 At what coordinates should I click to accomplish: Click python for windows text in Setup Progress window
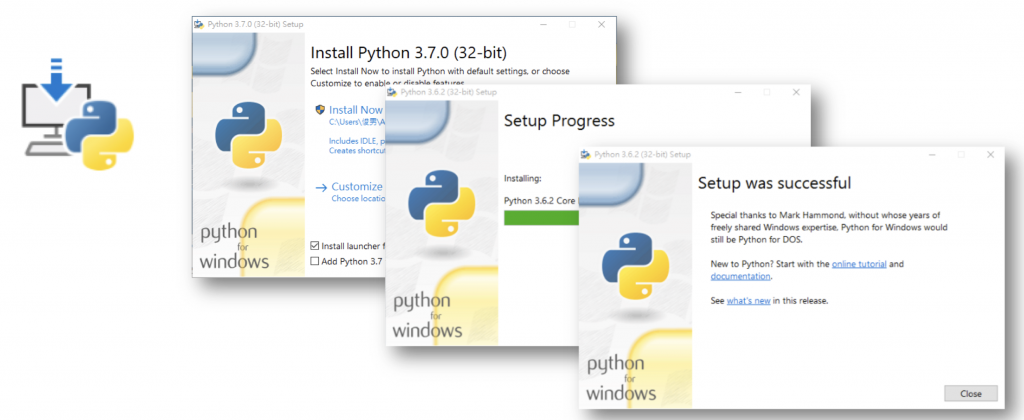coord(427,315)
